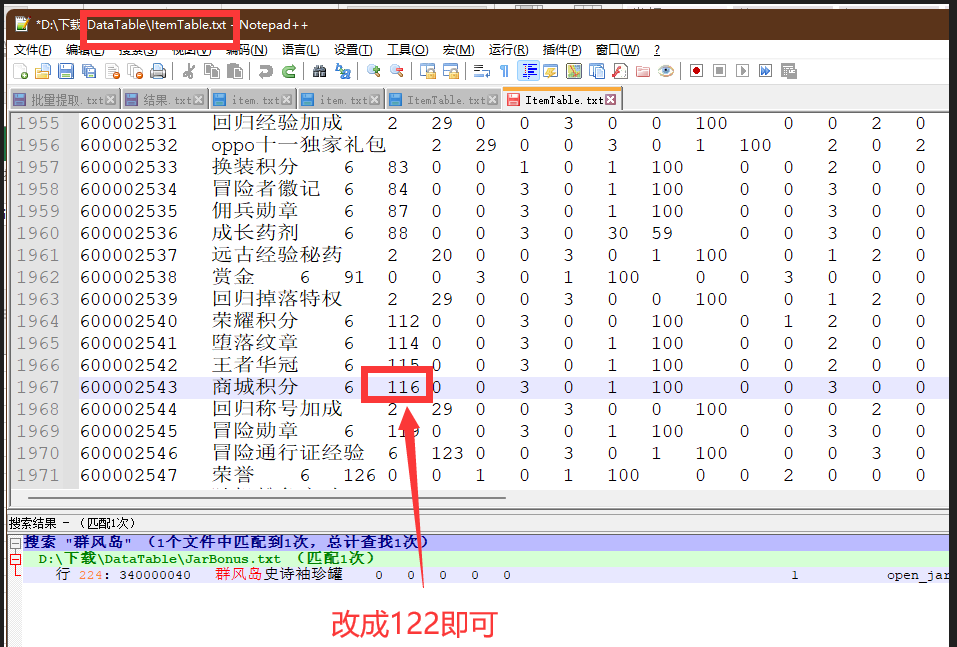Toggle word wrap in toolbar
Screen dimensions: 957x647
[x=482, y=71]
